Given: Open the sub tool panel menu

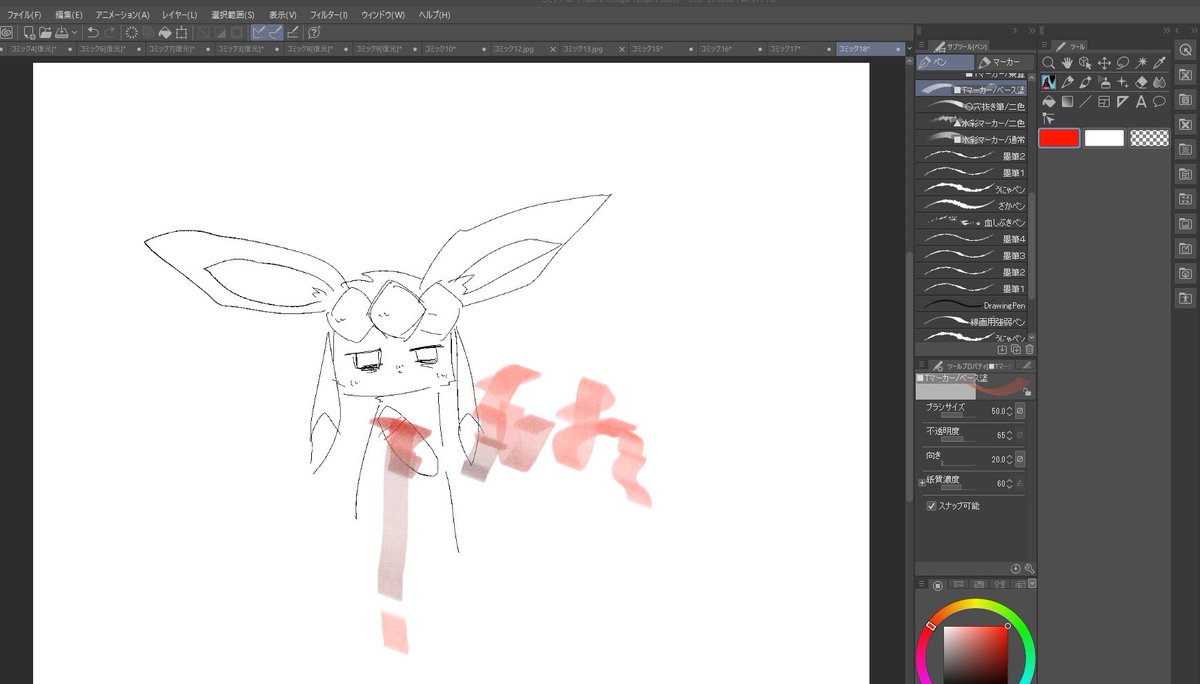Looking at the screenshot, I should pyautogui.click(x=921, y=45).
